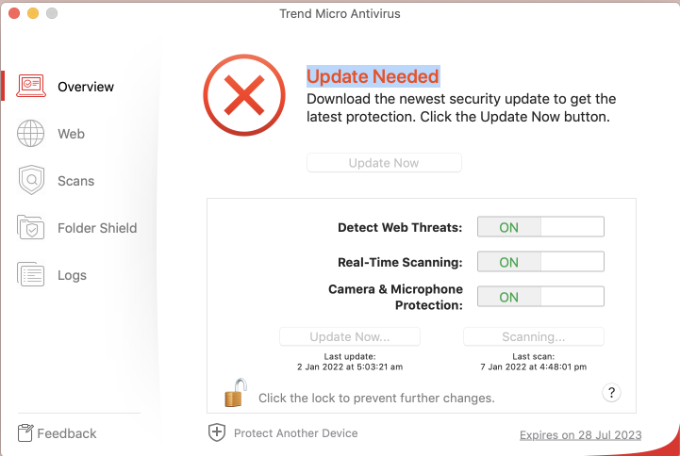Click the red X status icon
Screen dimensions: 680x456
(244, 95)
